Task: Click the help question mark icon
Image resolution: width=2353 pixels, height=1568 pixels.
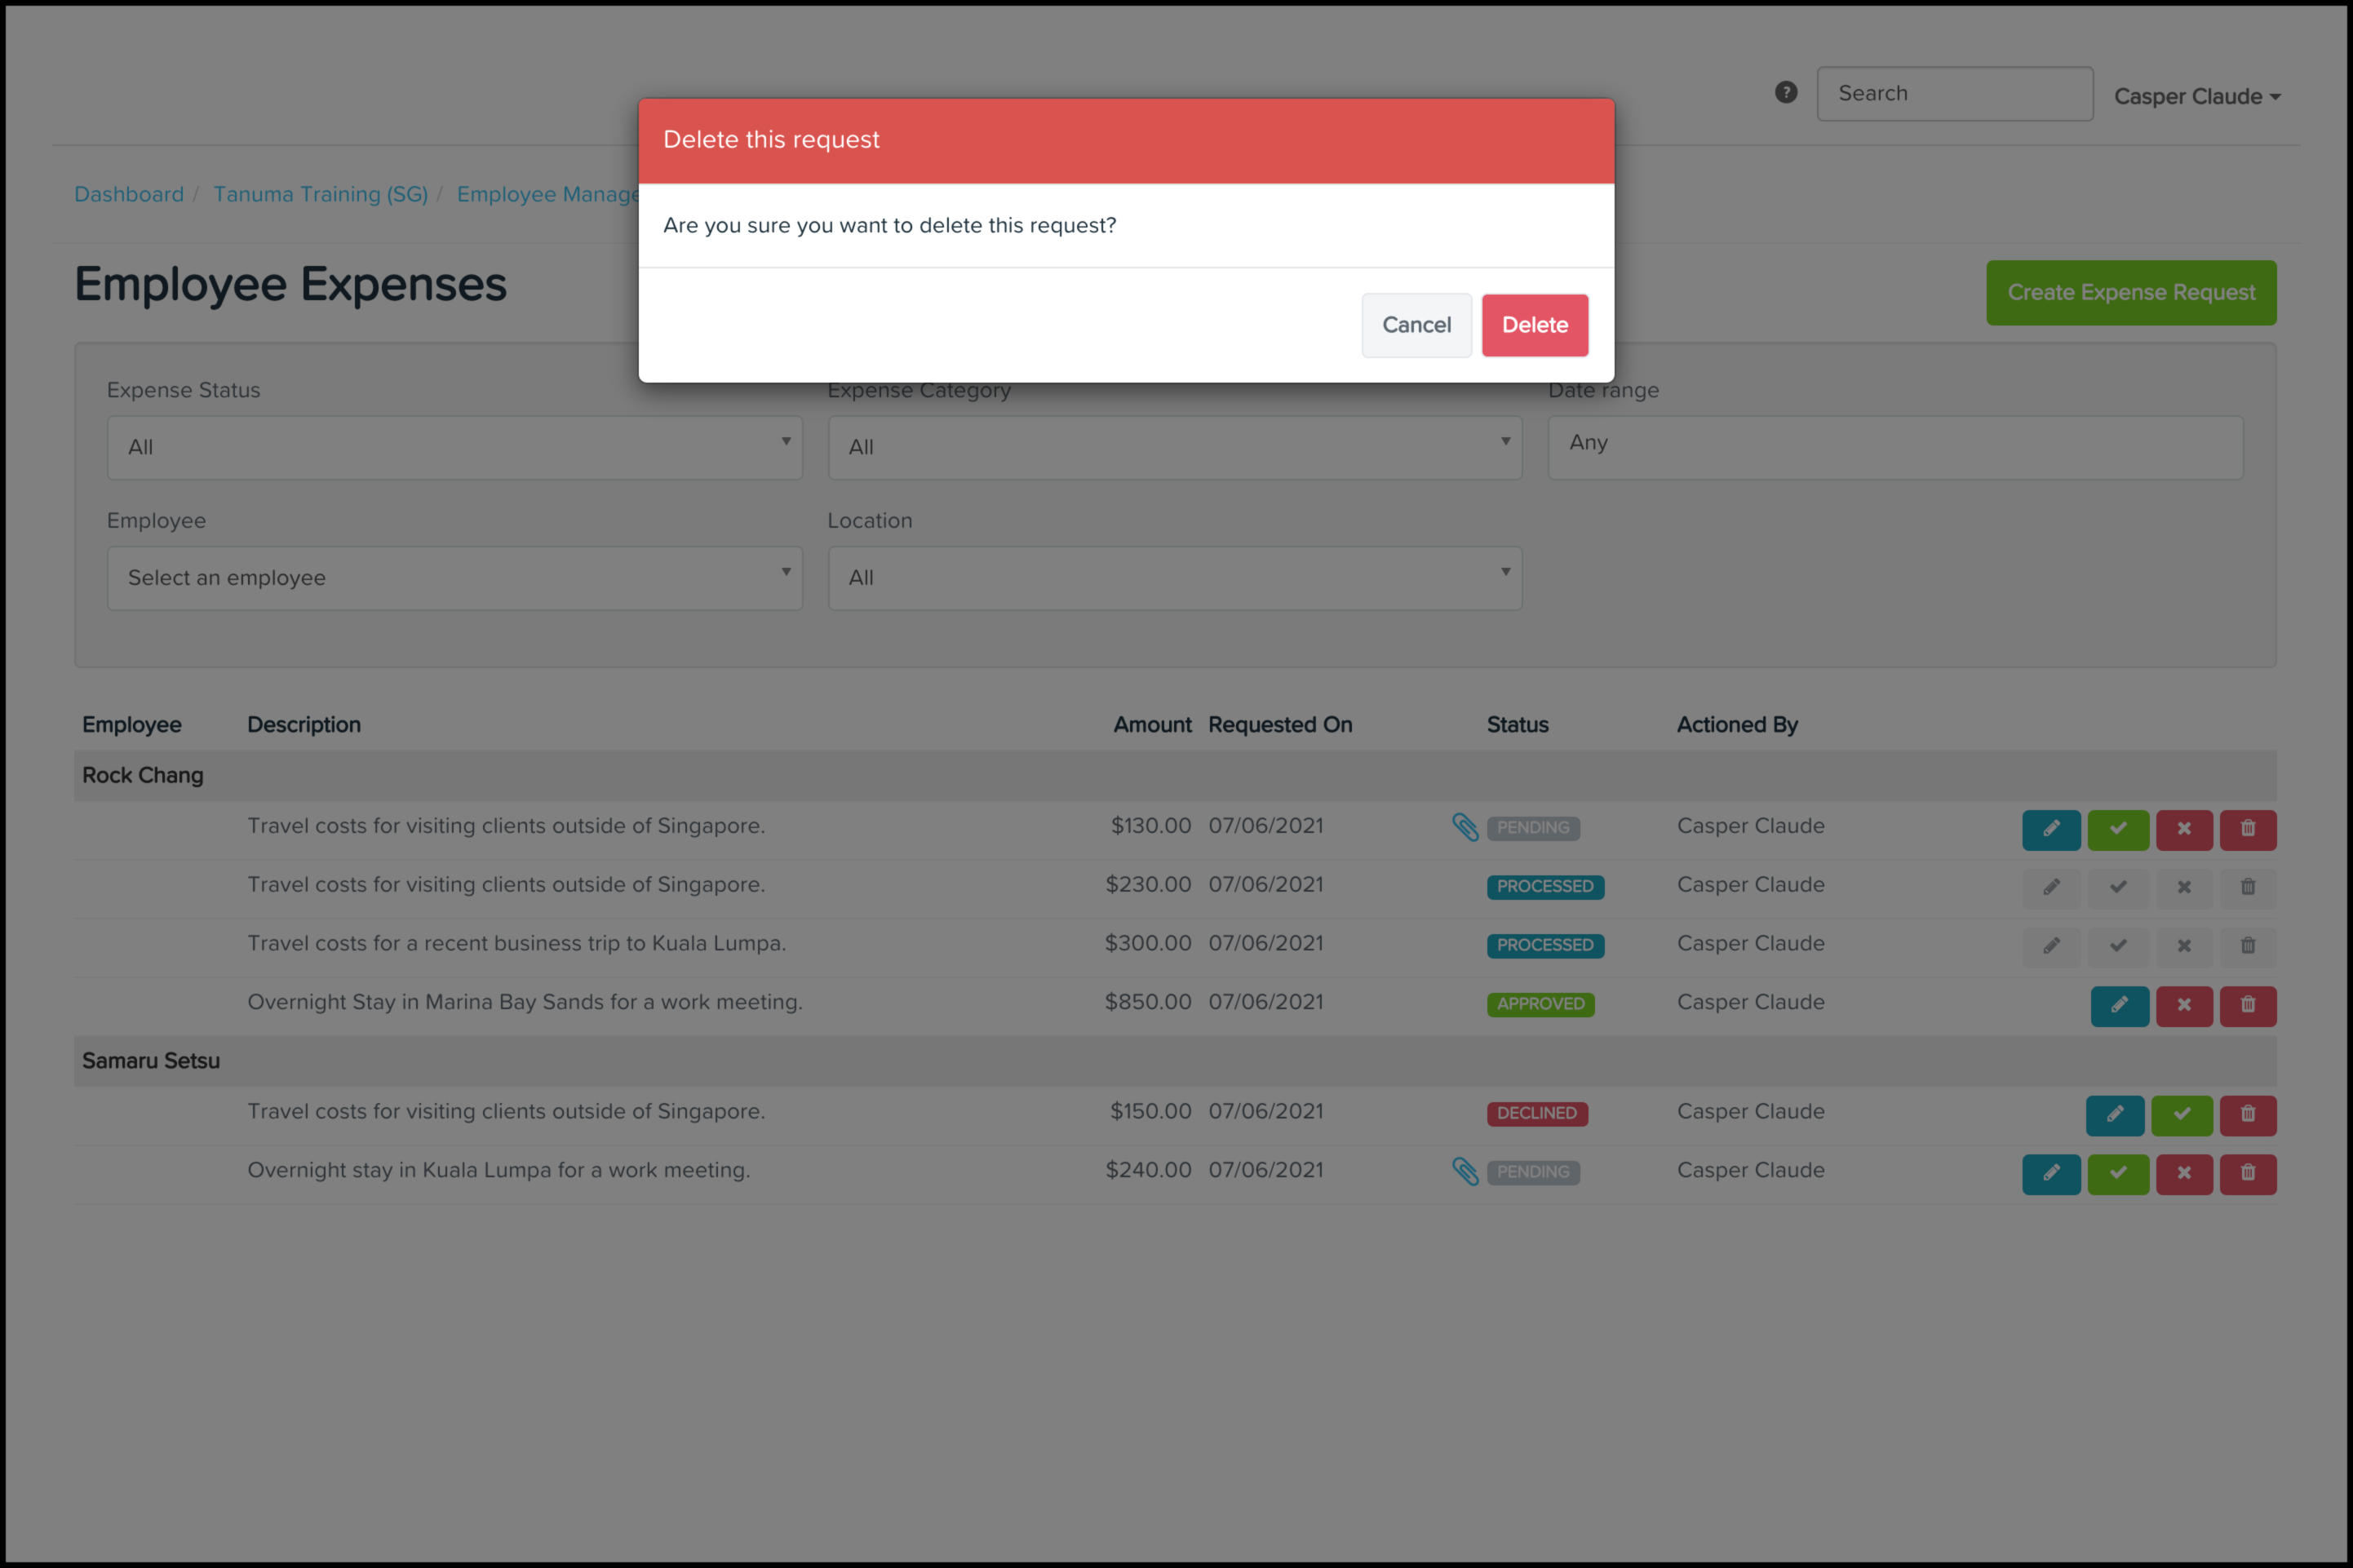Action: 1786,92
